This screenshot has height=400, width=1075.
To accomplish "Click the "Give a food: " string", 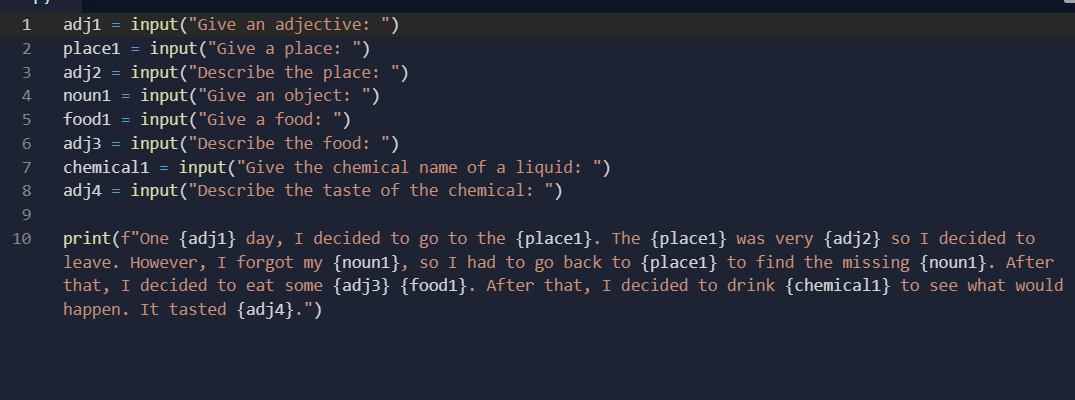I will (271, 120).
